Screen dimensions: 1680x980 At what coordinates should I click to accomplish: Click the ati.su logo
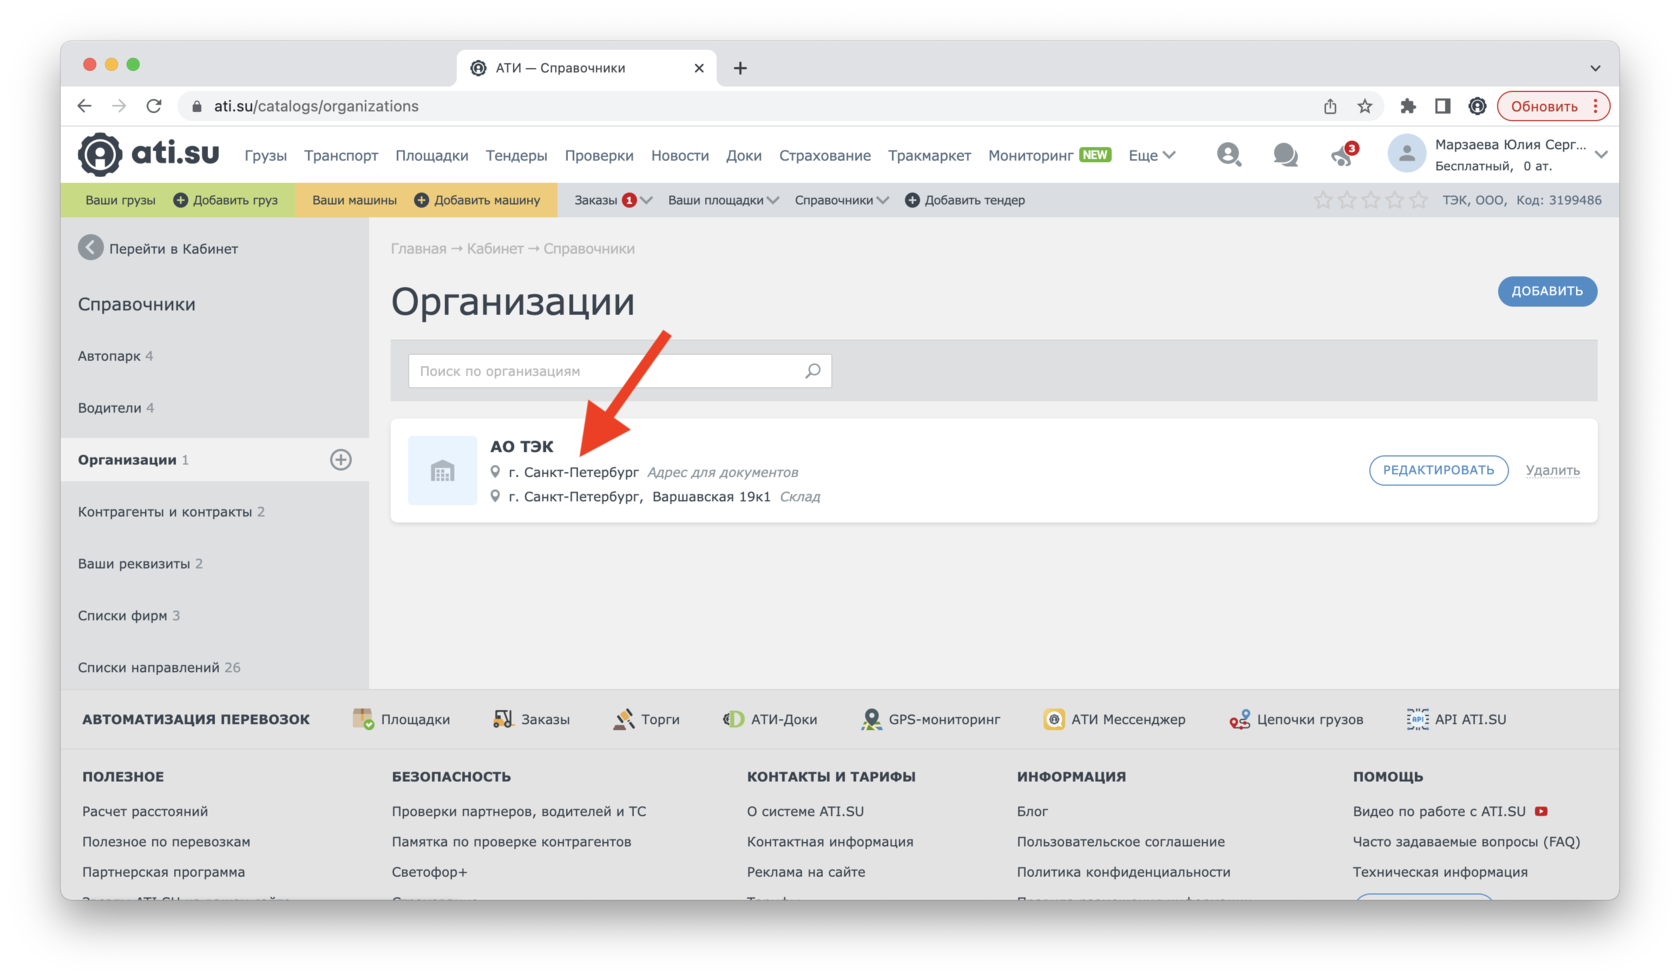pyautogui.click(x=149, y=153)
